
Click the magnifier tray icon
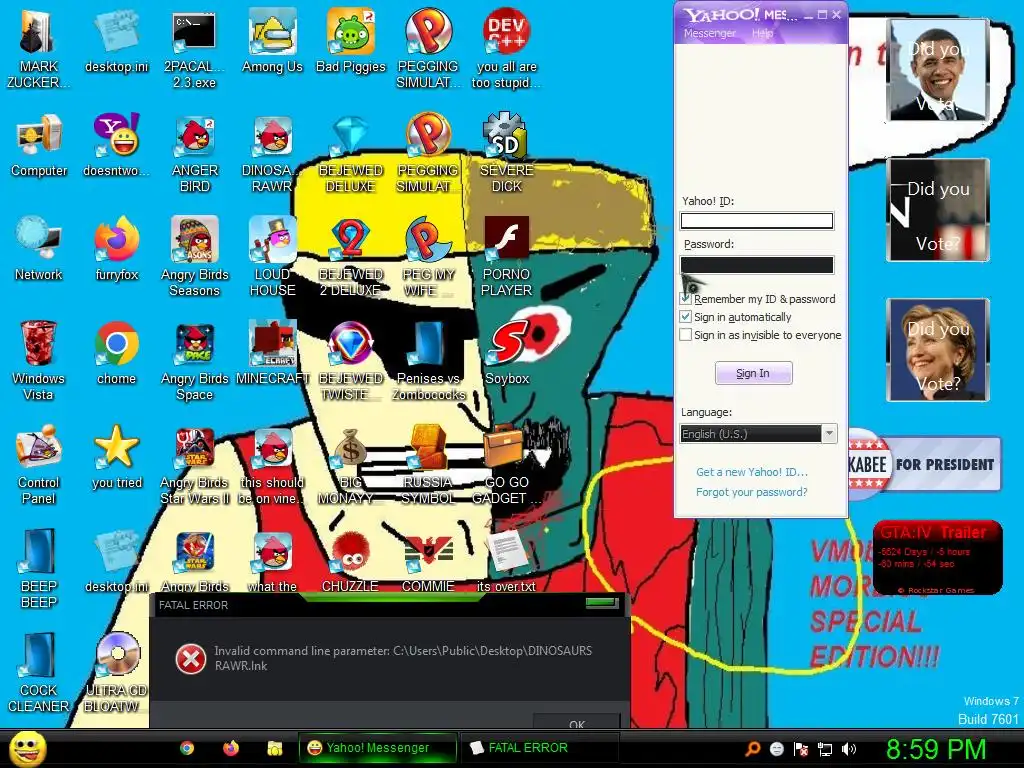pyautogui.click(x=752, y=749)
